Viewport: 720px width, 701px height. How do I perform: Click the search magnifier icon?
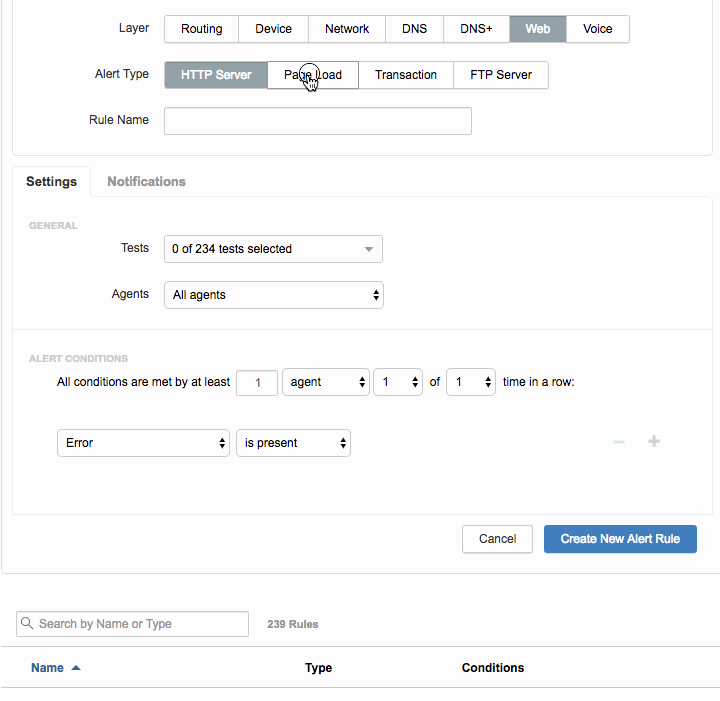[27, 623]
